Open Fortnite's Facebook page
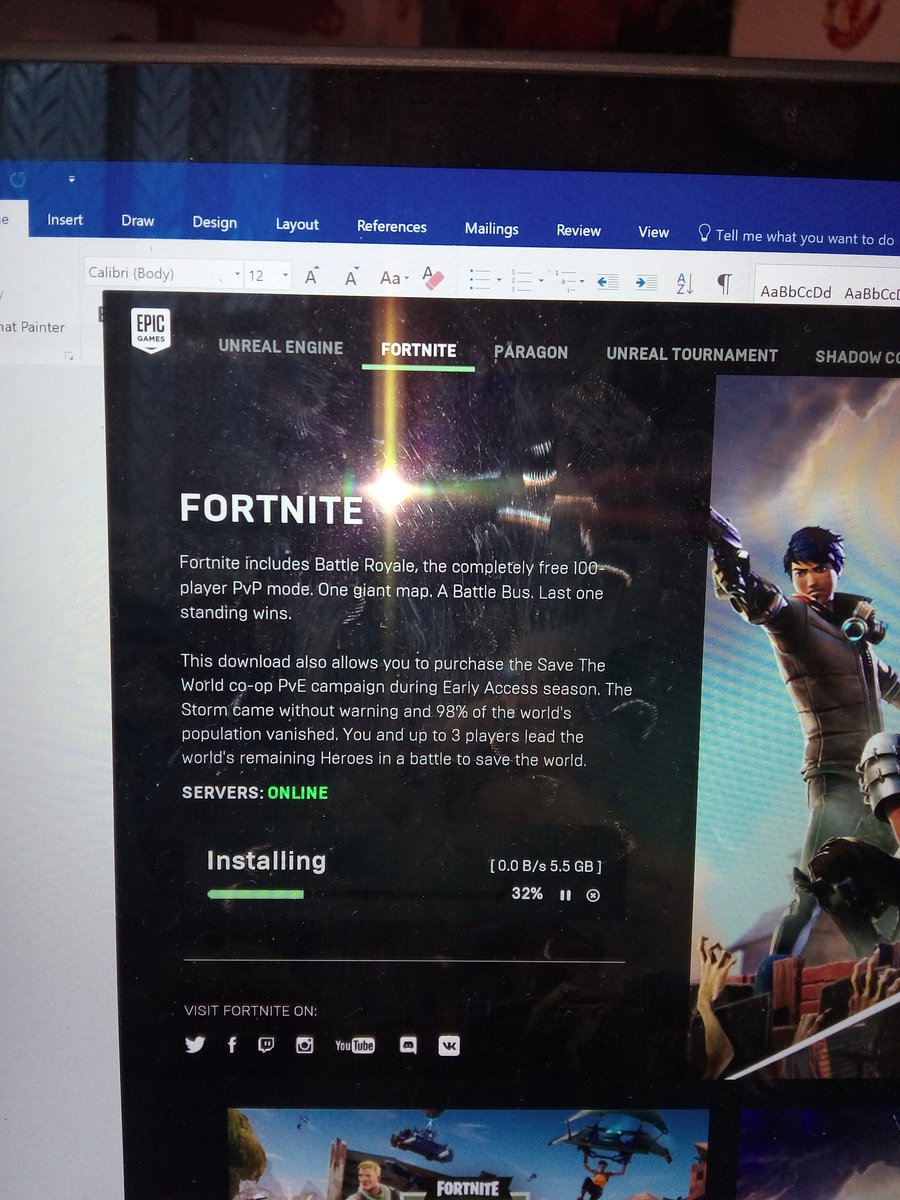The width and height of the screenshot is (900, 1200). [x=232, y=1045]
